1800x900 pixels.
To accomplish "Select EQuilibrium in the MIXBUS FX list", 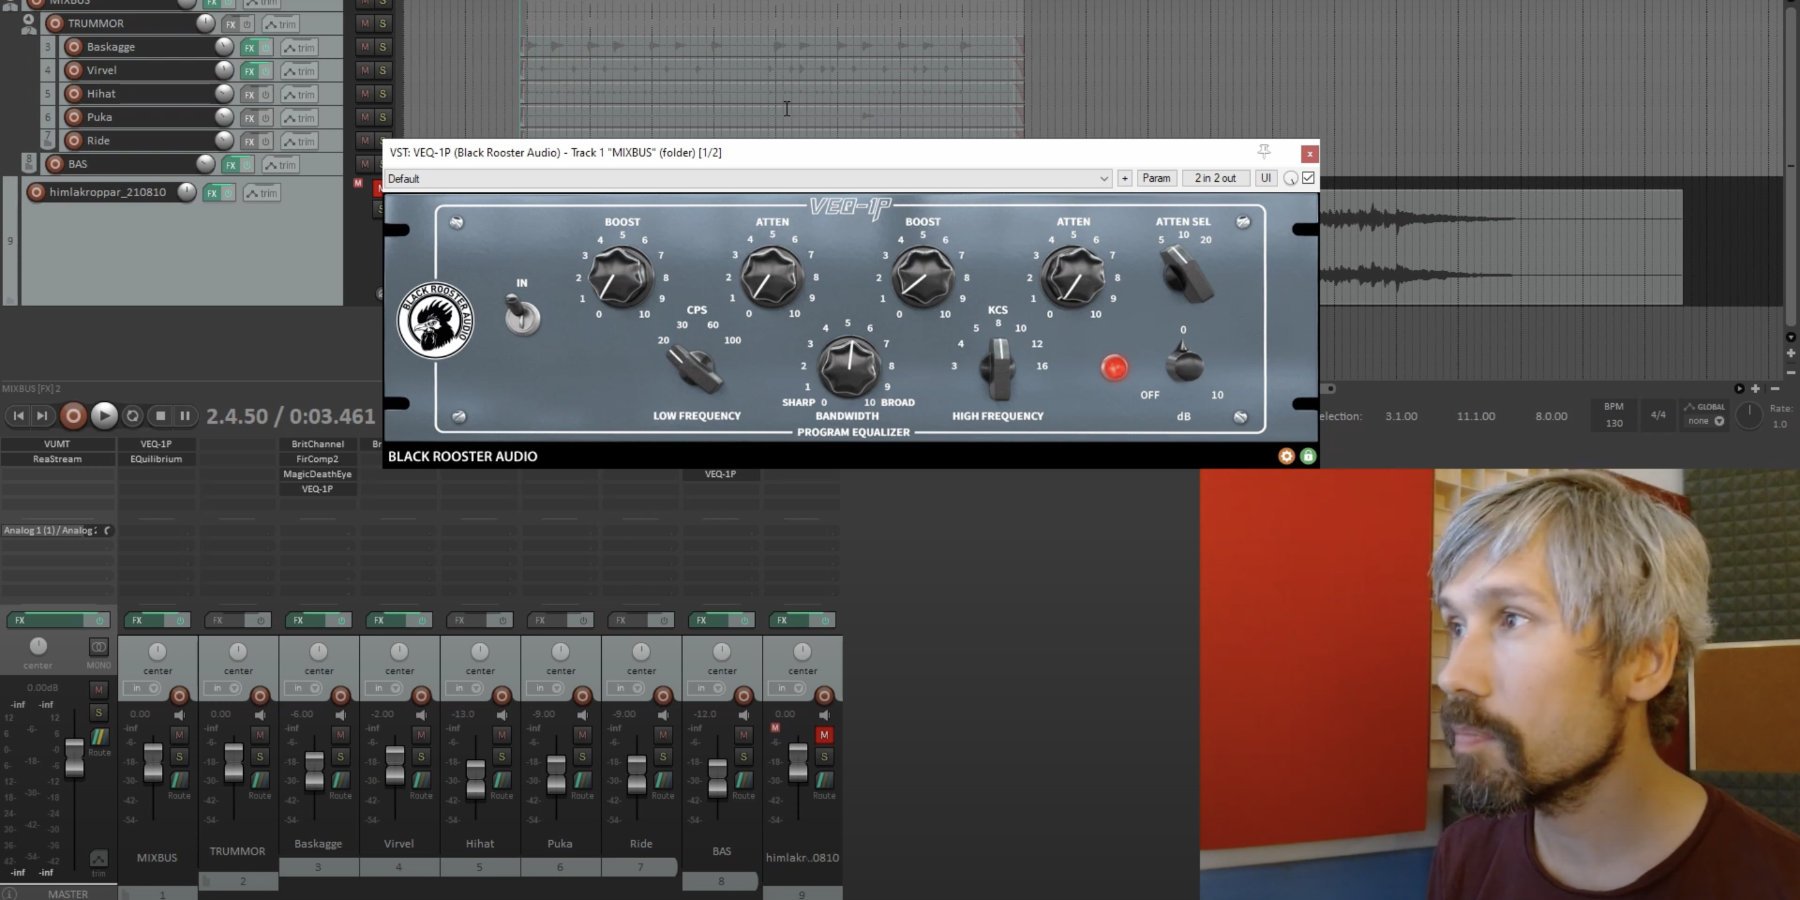I will click(x=156, y=459).
